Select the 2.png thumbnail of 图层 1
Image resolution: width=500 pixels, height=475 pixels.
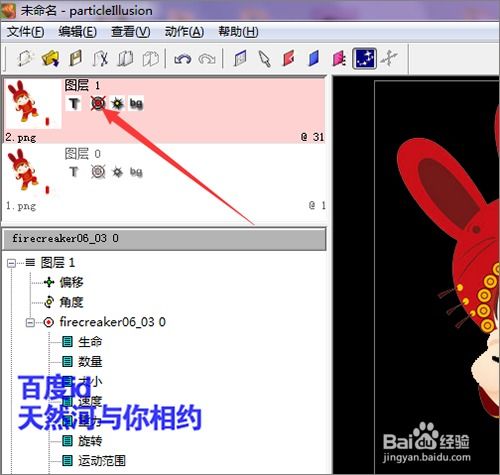point(33,104)
